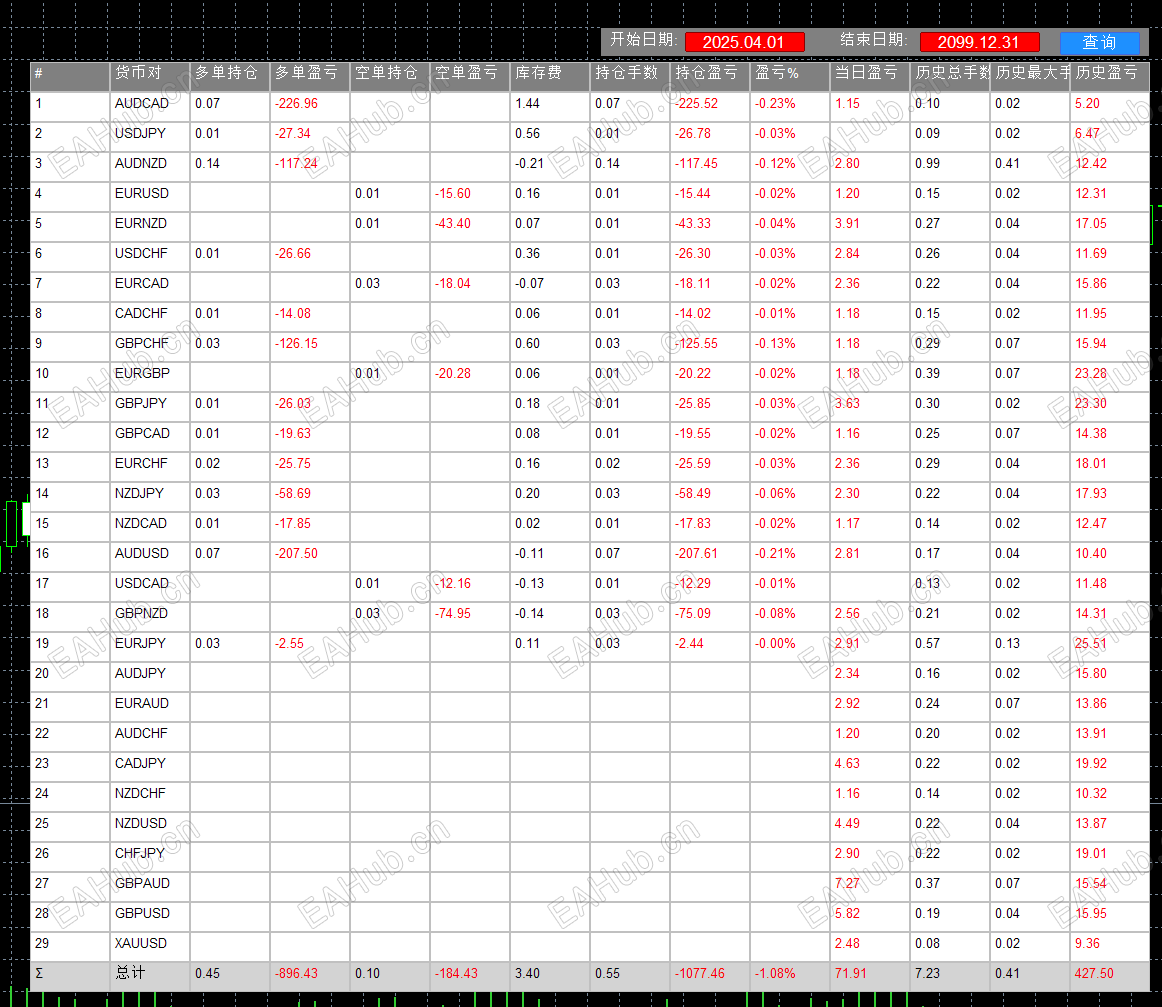Click the 71.91 total daily profit
This screenshot has width=1162, height=1007.
pos(851,974)
